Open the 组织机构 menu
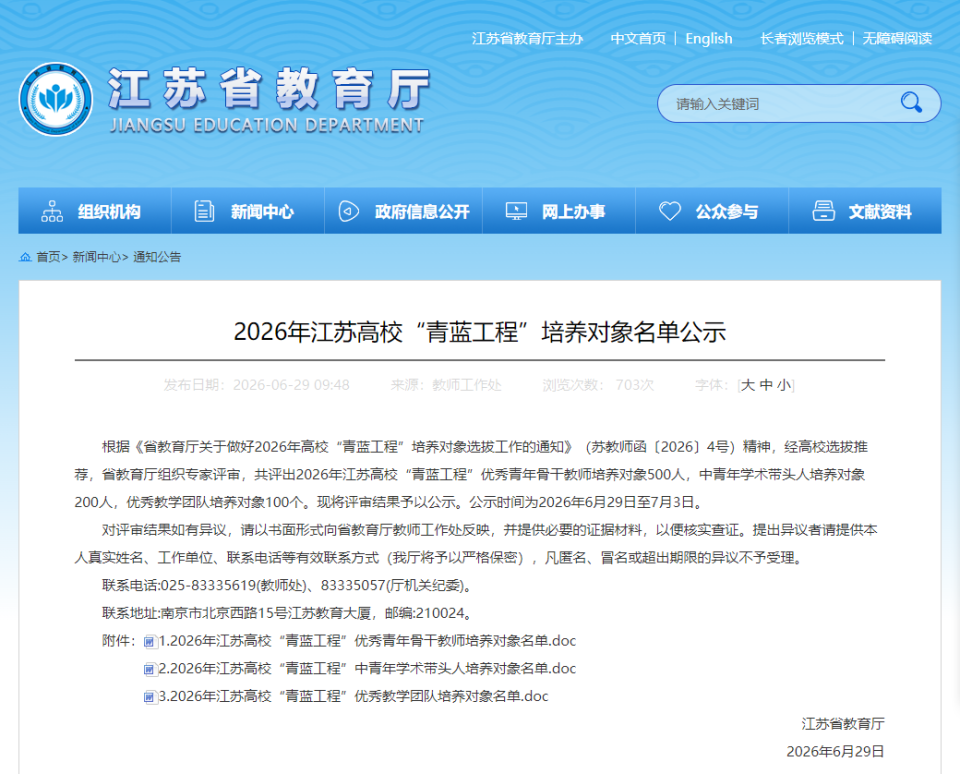 95,211
